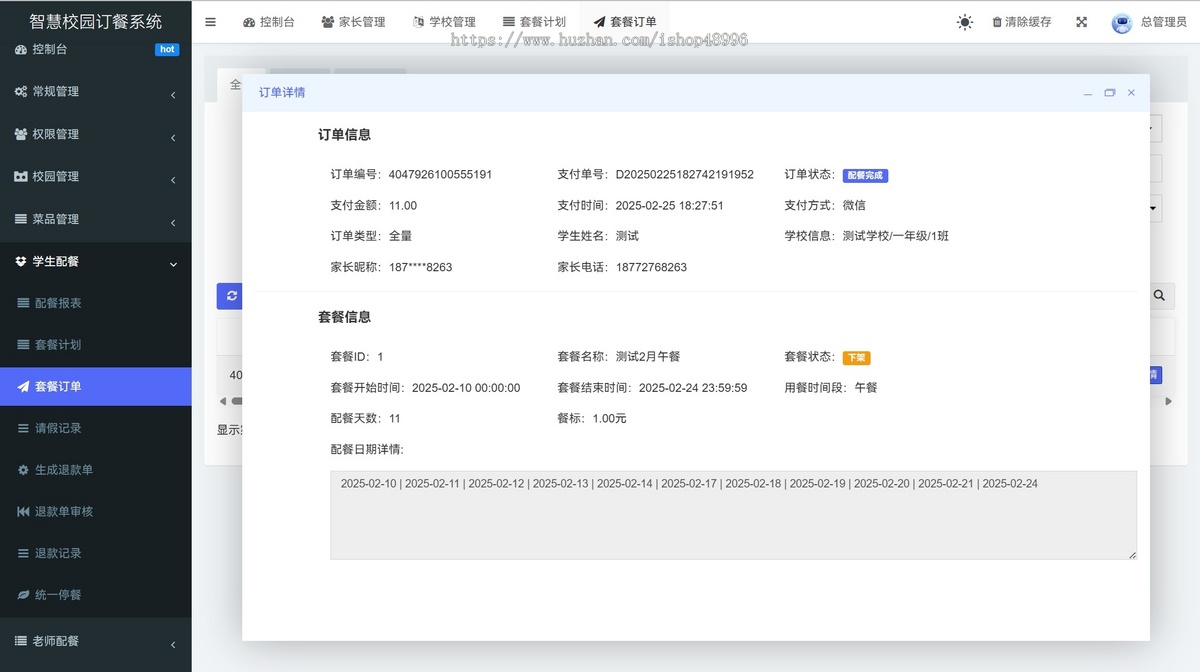Click the table scrollbar left arrow
Viewport: 1200px width, 672px height.
tap(223, 401)
